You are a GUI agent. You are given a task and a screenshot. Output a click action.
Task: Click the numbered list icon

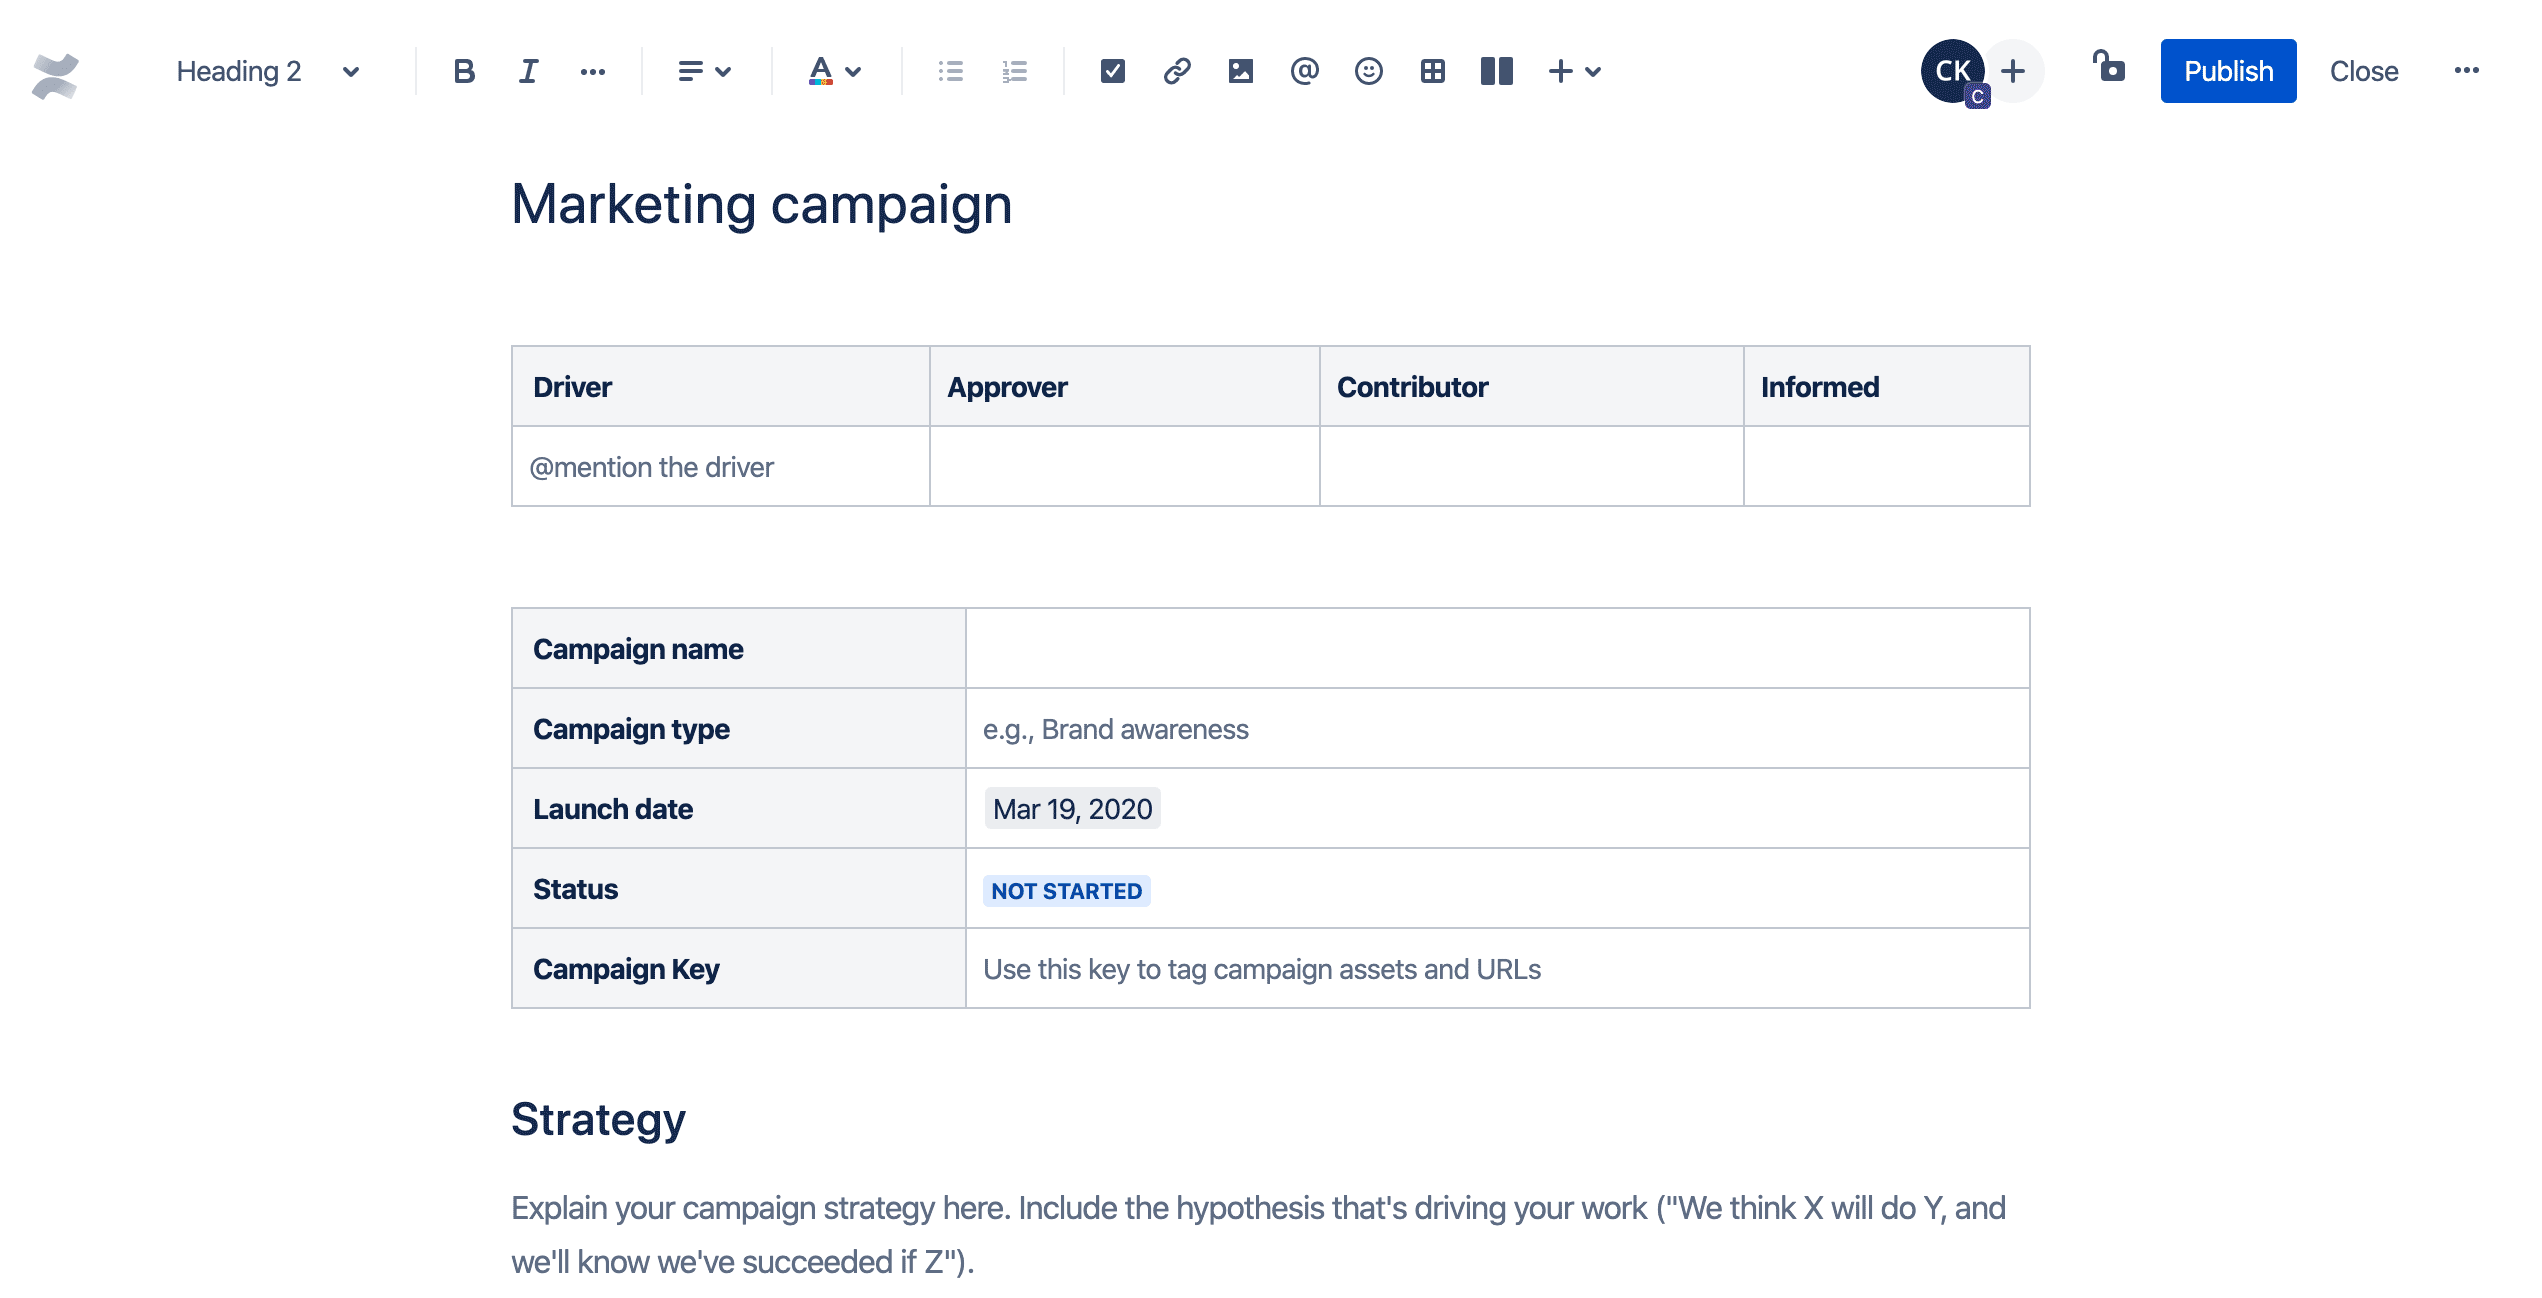click(x=1014, y=70)
